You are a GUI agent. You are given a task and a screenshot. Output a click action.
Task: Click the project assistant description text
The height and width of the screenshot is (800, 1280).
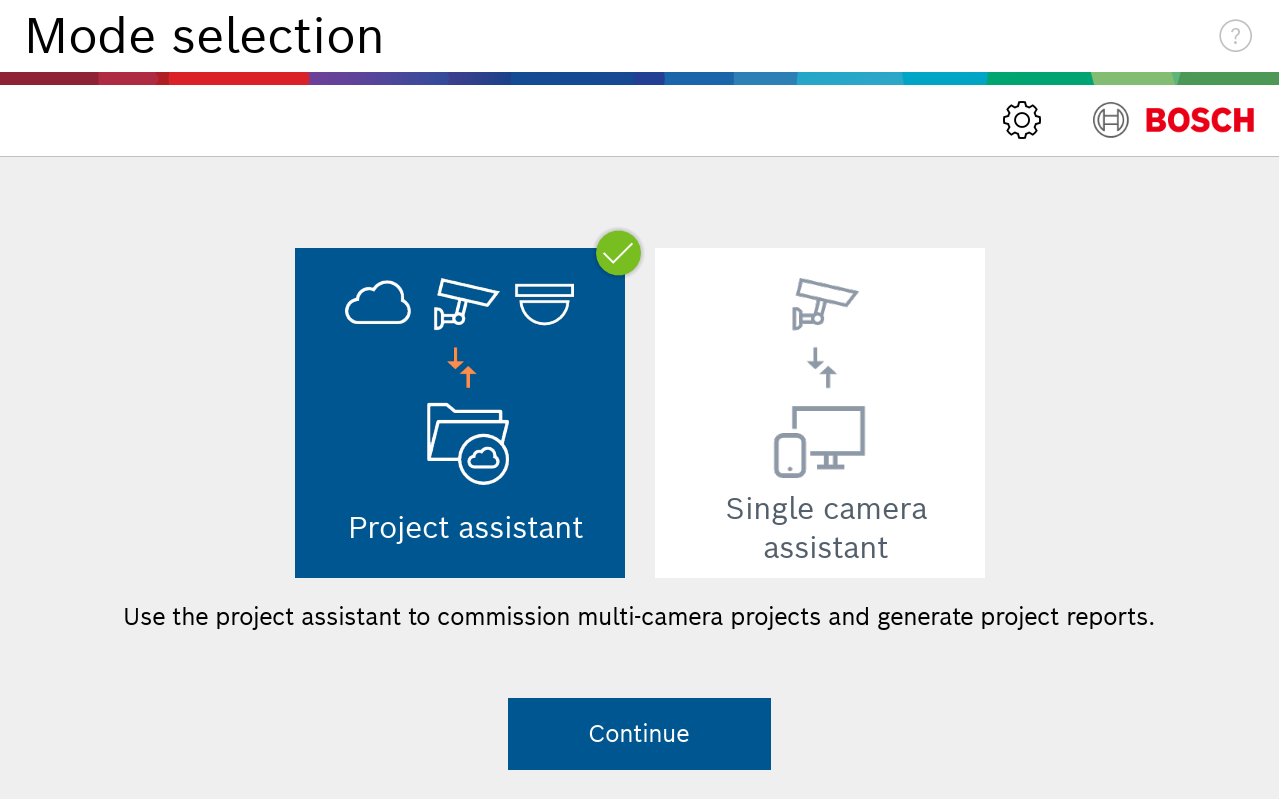[639, 617]
